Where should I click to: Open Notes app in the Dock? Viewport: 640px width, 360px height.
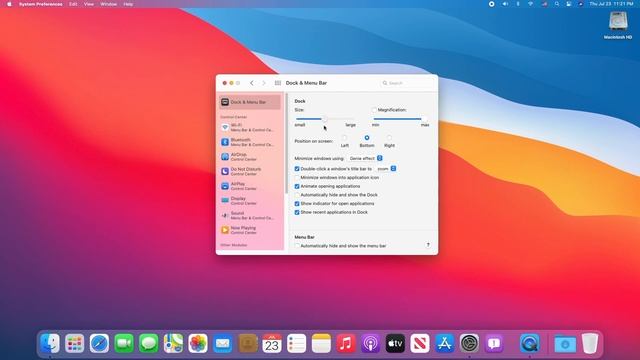(321, 343)
